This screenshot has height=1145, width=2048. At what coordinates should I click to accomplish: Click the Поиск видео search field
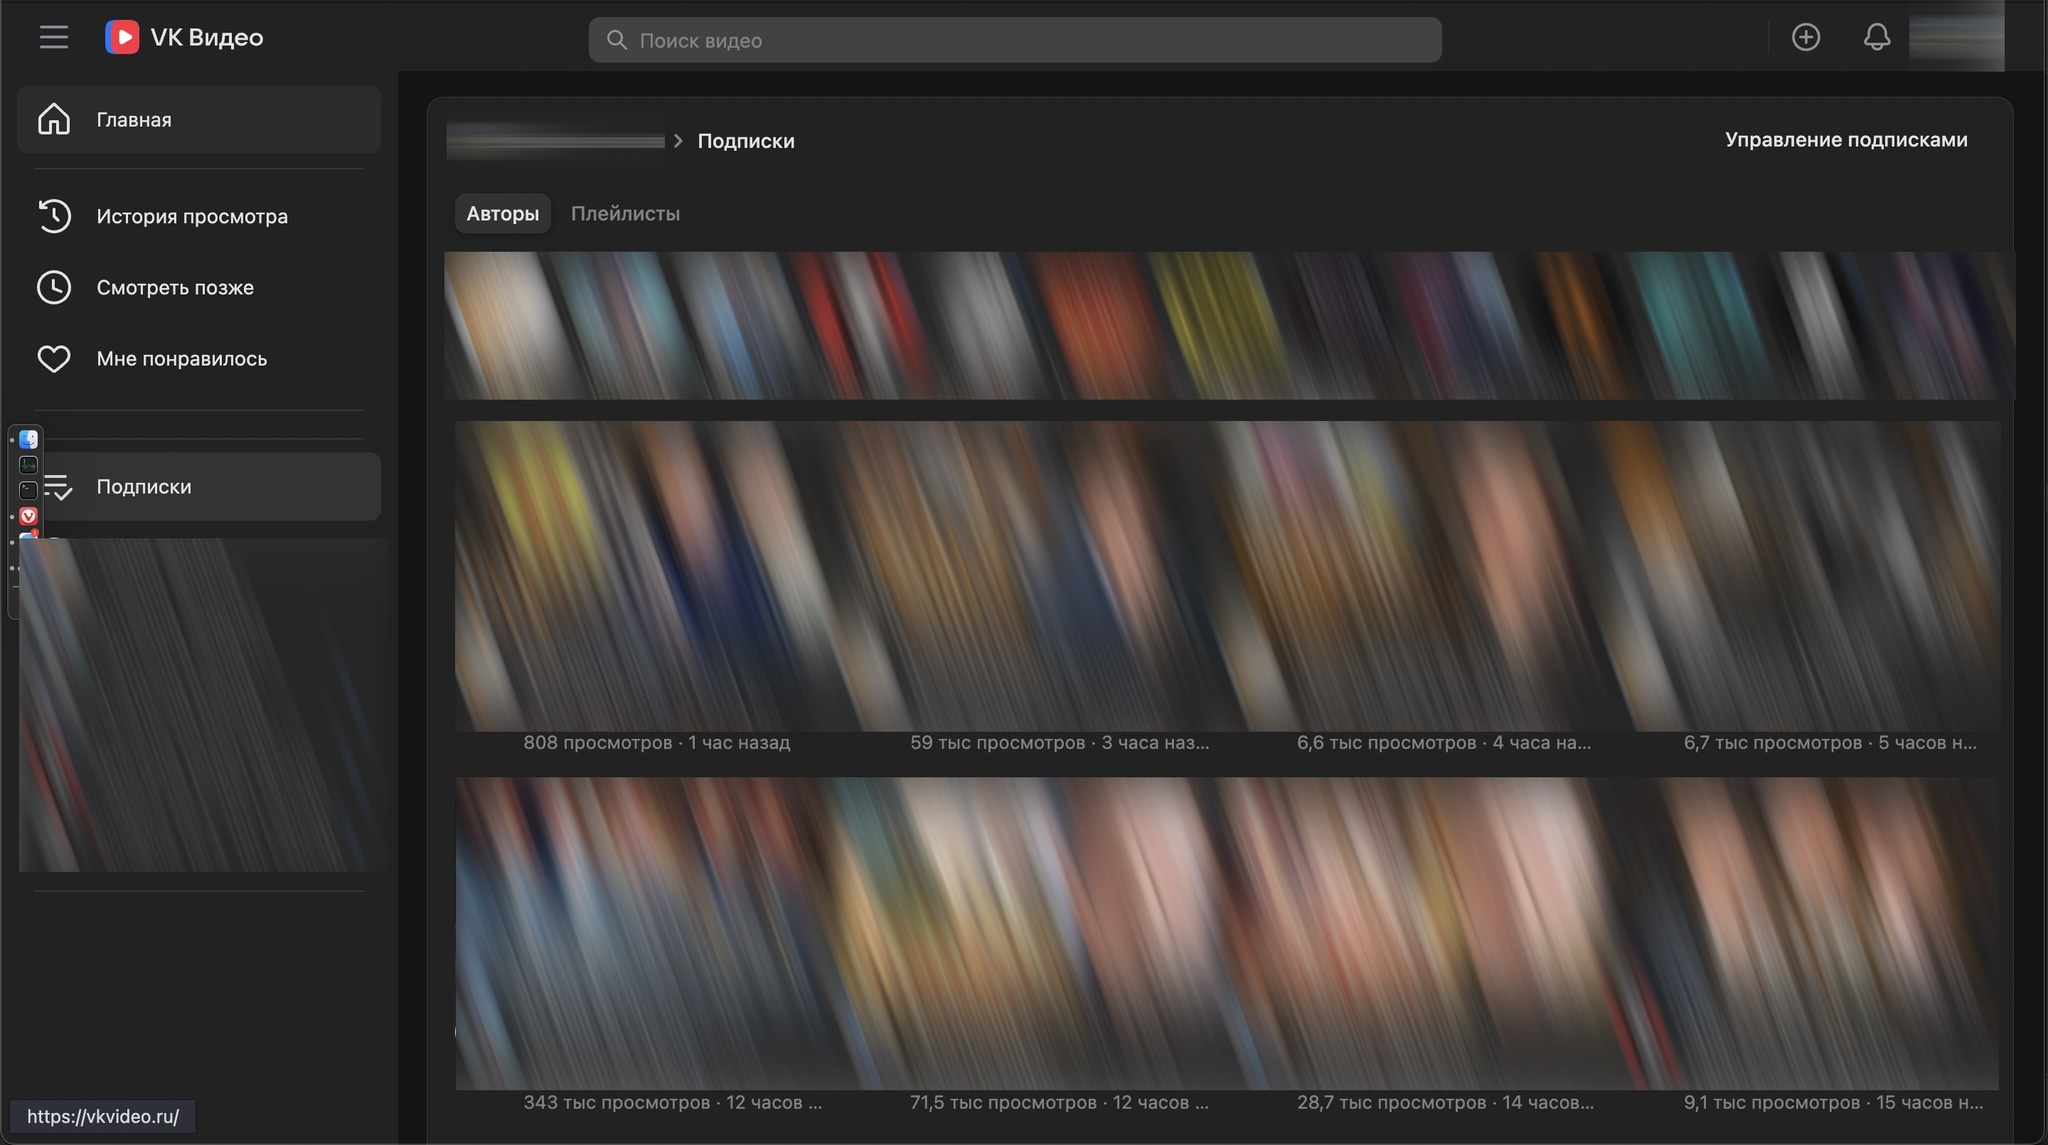(x=1014, y=40)
